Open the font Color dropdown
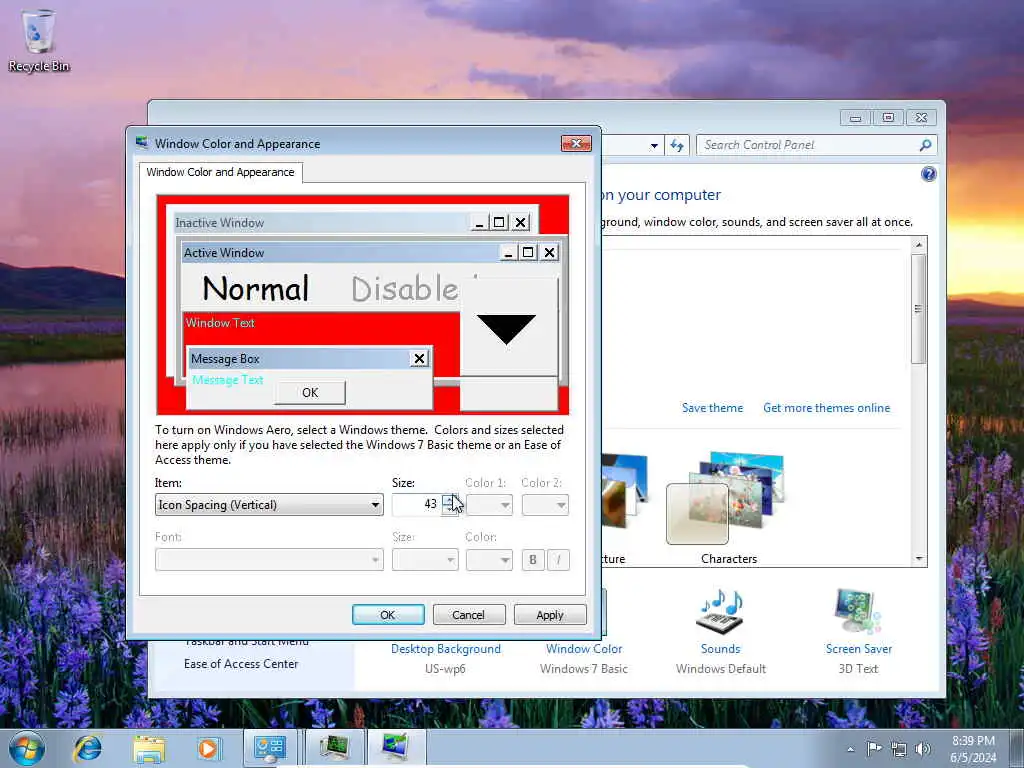The height and width of the screenshot is (768, 1024). [489, 560]
